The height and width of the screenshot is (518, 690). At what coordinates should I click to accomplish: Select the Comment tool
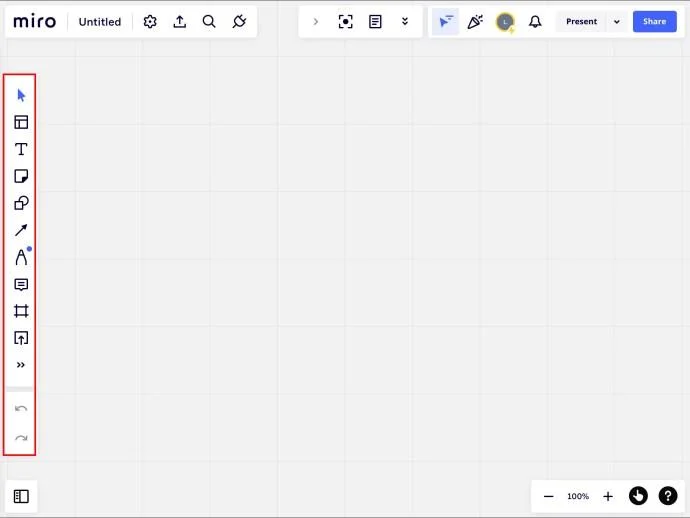(21, 284)
